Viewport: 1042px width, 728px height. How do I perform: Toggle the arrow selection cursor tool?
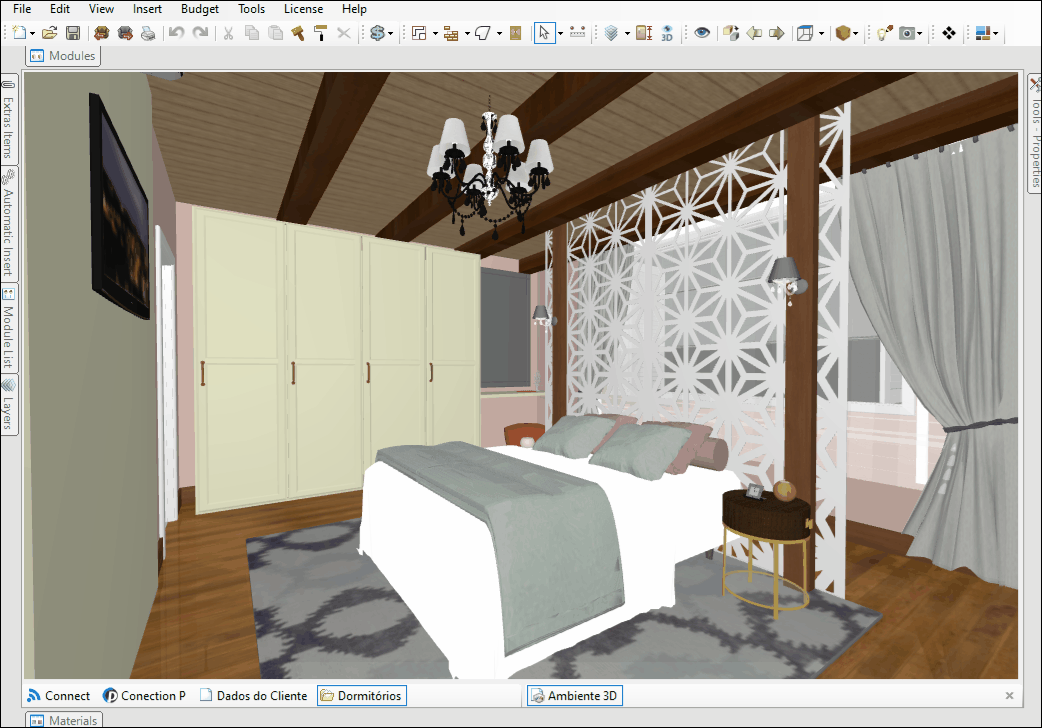pyautogui.click(x=543, y=33)
